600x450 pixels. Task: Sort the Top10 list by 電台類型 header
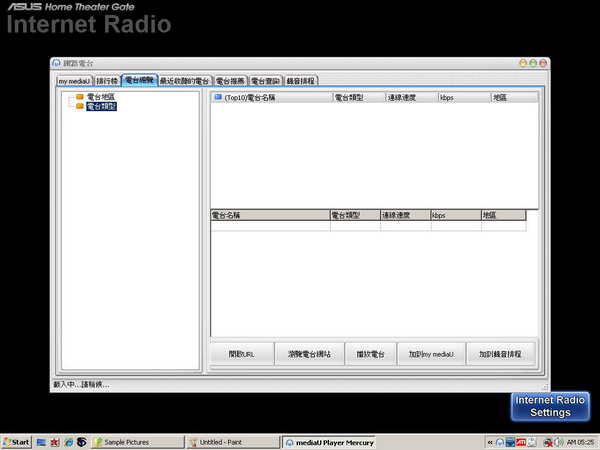coord(359,97)
